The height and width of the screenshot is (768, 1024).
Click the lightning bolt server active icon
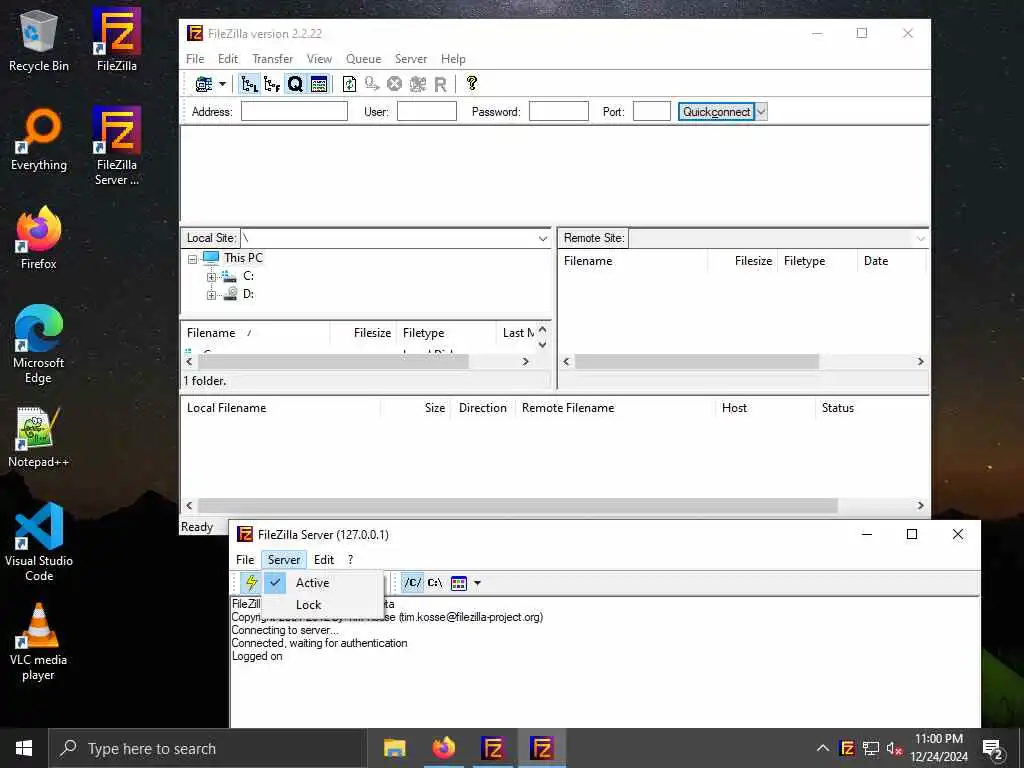click(251, 583)
